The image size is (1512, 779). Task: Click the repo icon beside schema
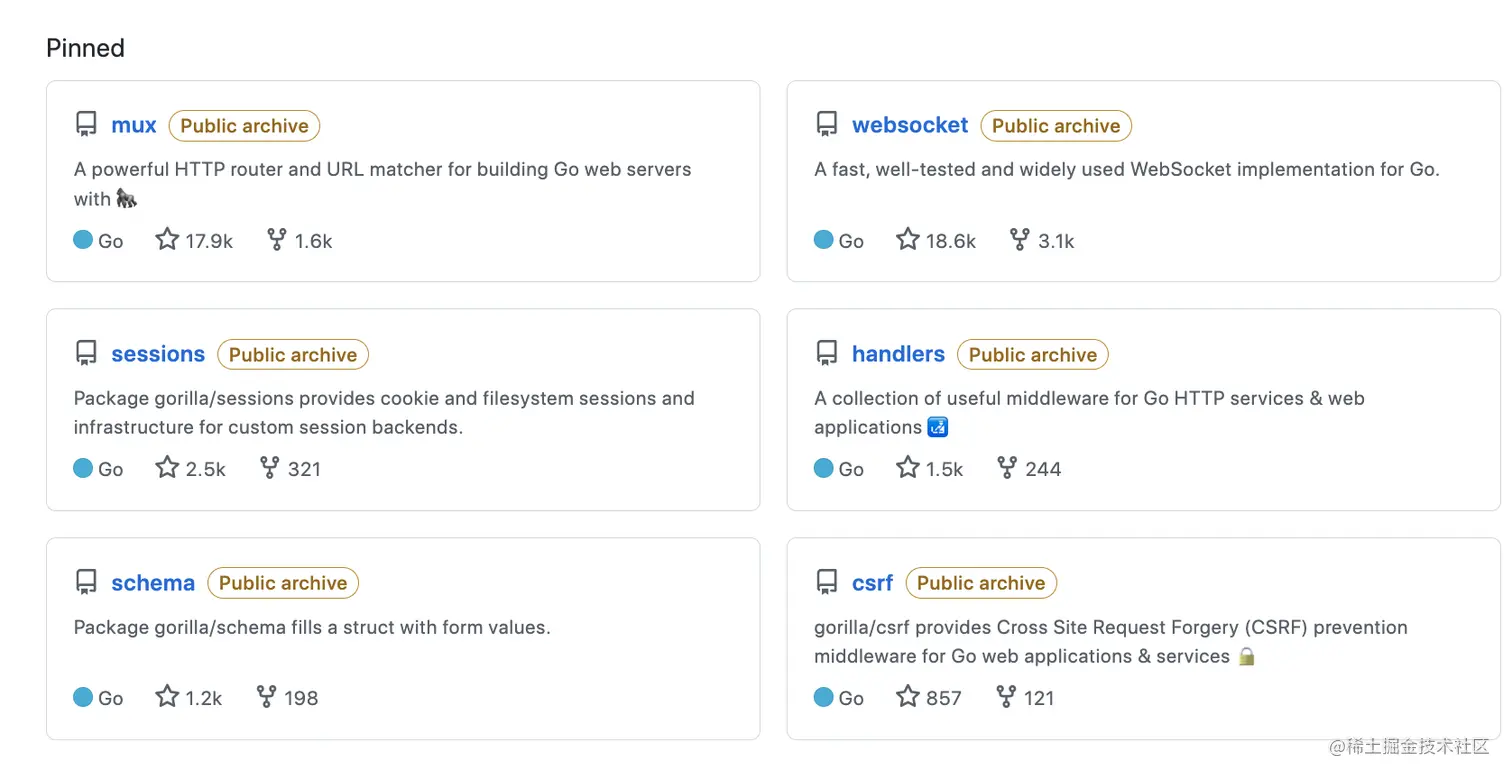point(87,583)
